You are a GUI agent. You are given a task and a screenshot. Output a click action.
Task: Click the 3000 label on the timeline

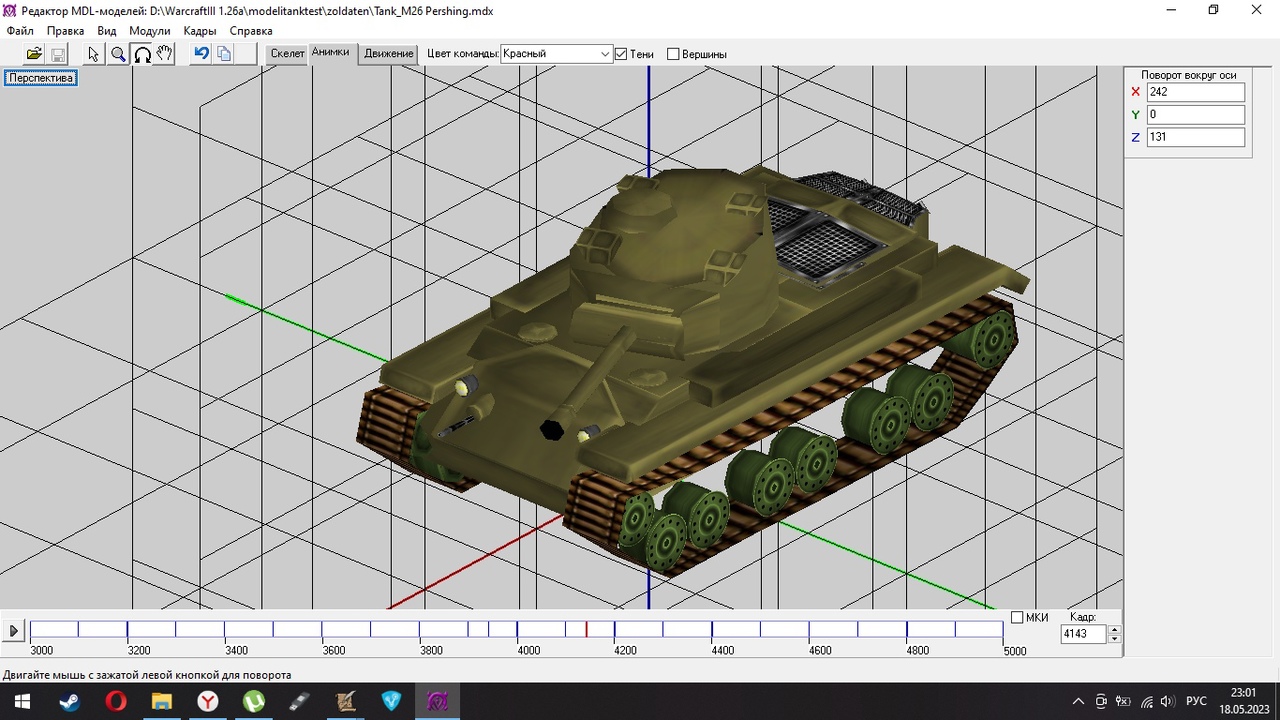[42, 650]
